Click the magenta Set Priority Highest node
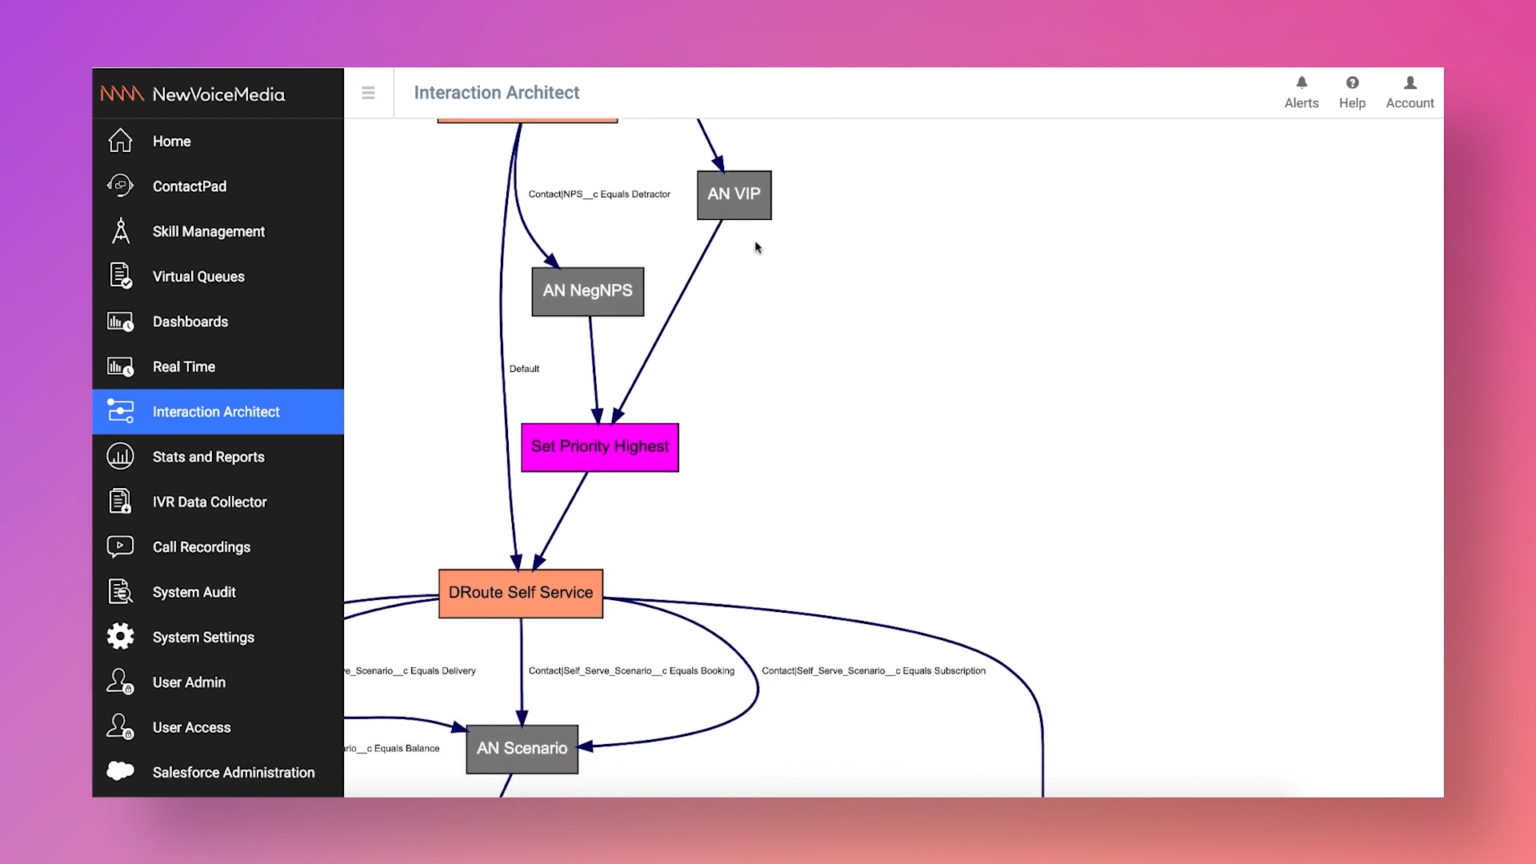Screen dimensions: 1536x864 [x=599, y=447]
